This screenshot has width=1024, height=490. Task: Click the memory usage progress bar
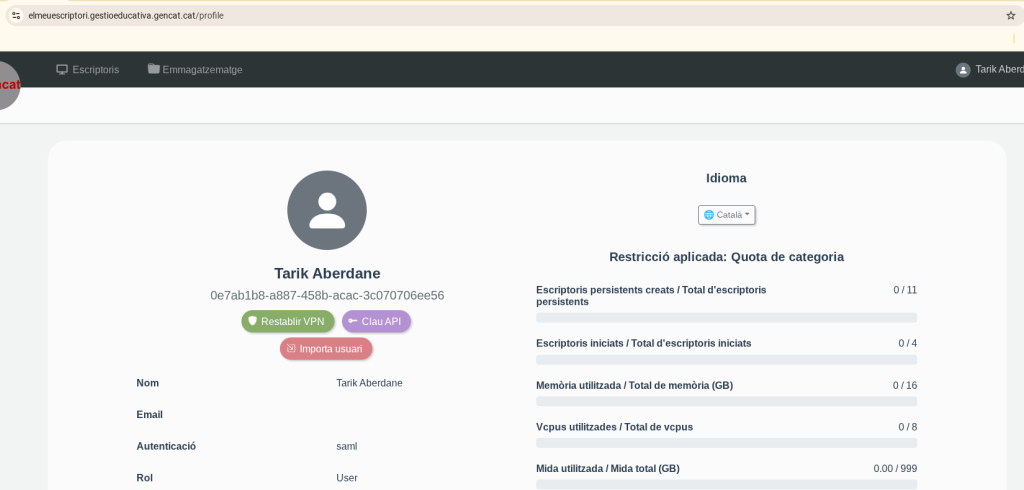click(x=726, y=401)
